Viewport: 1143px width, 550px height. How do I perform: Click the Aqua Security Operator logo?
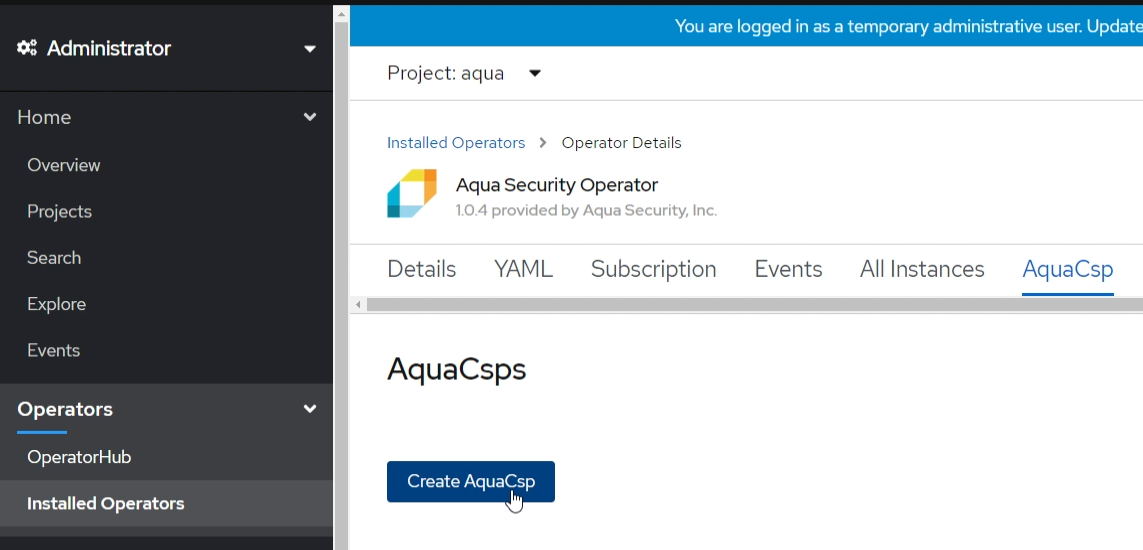coord(412,193)
